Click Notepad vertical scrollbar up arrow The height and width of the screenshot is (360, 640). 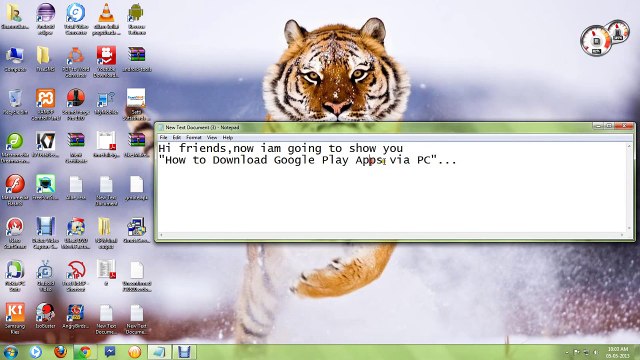[x=629, y=146]
